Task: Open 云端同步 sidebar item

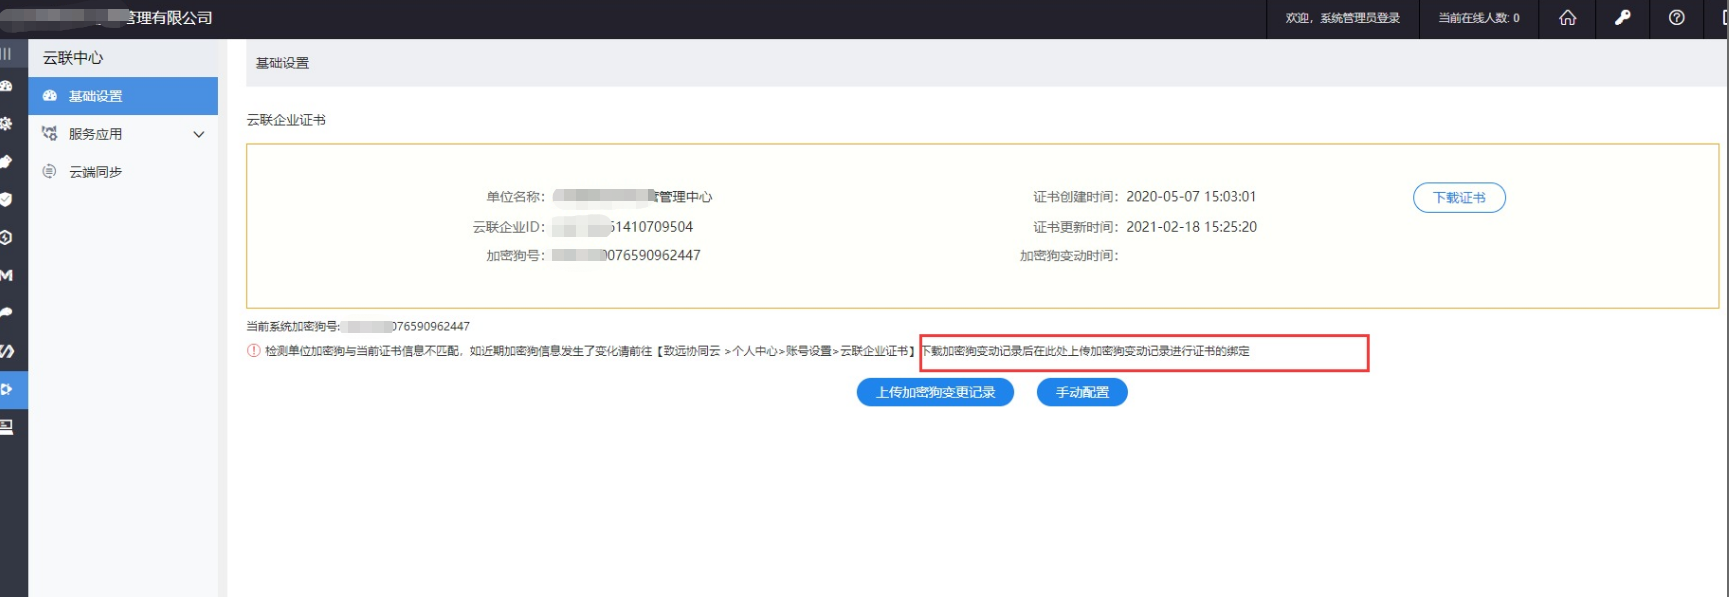Action: click(x=123, y=172)
